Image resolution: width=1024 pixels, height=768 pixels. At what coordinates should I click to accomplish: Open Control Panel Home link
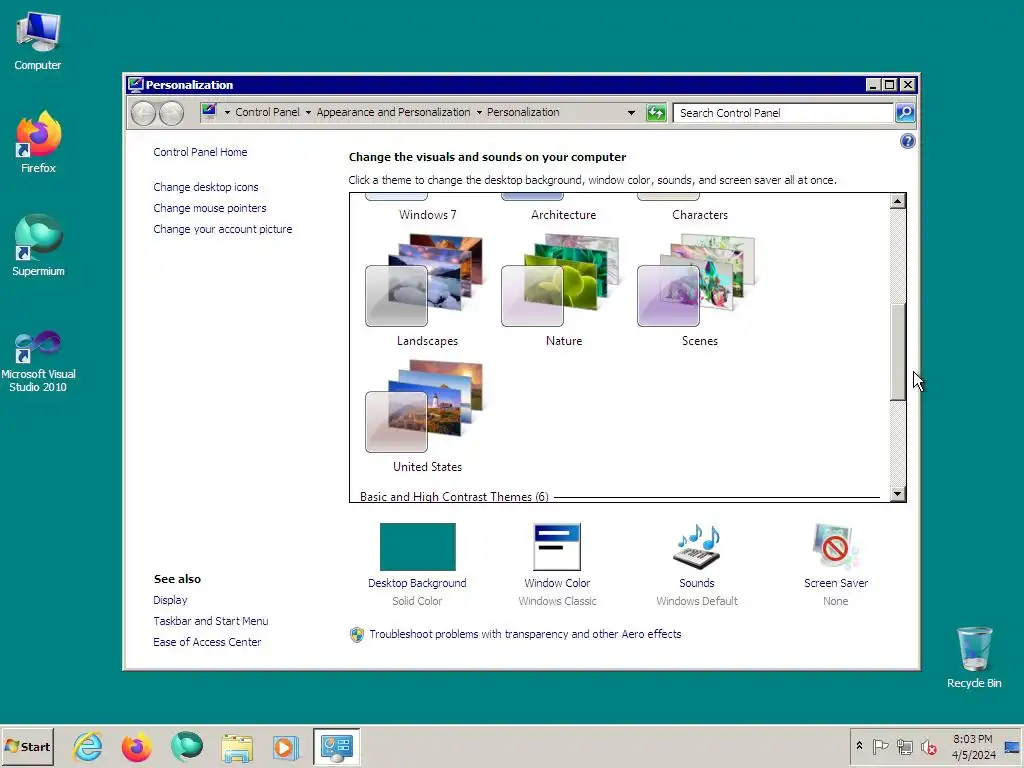point(200,152)
